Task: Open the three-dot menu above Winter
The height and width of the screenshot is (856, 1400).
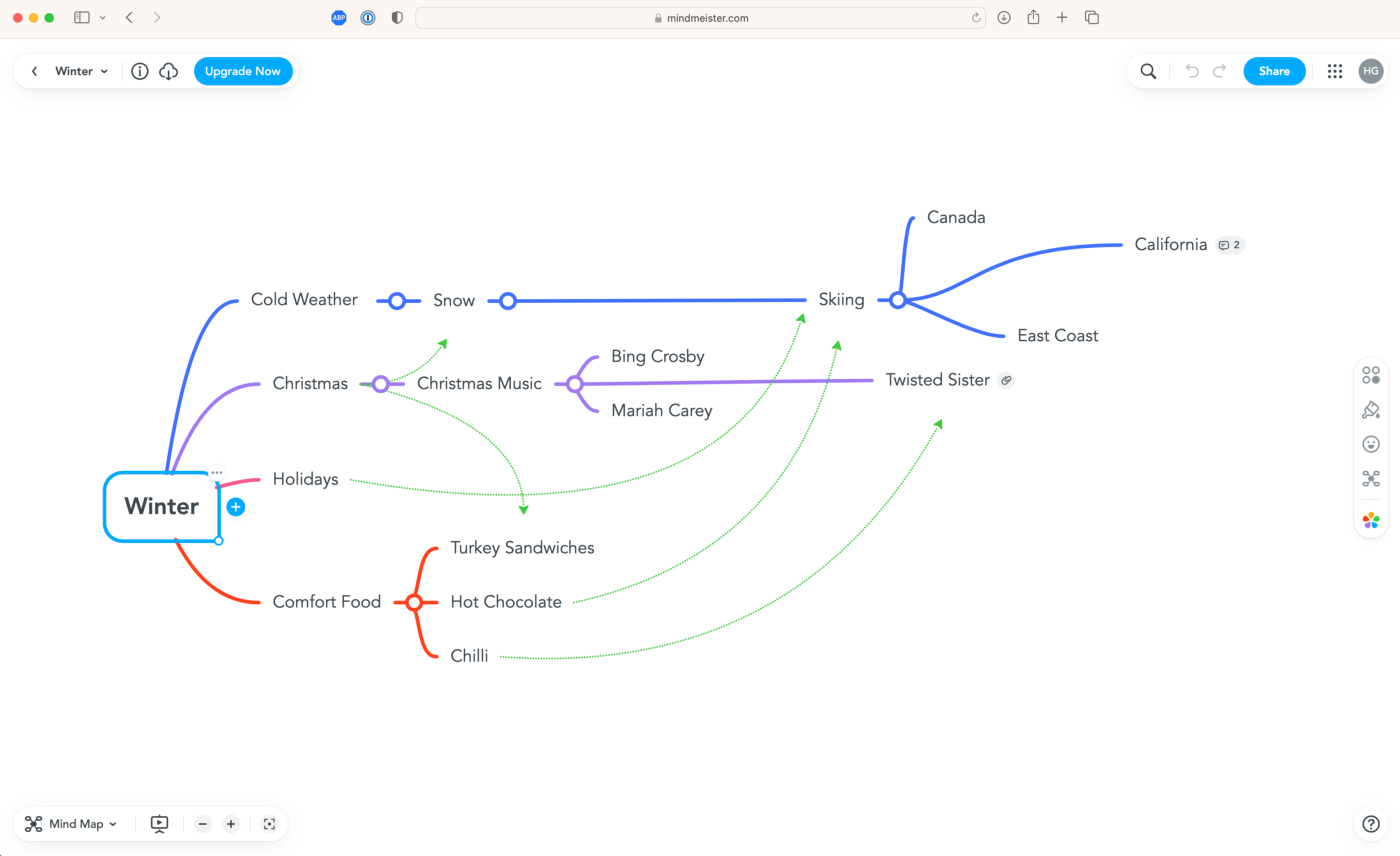Action: pyautogui.click(x=217, y=472)
